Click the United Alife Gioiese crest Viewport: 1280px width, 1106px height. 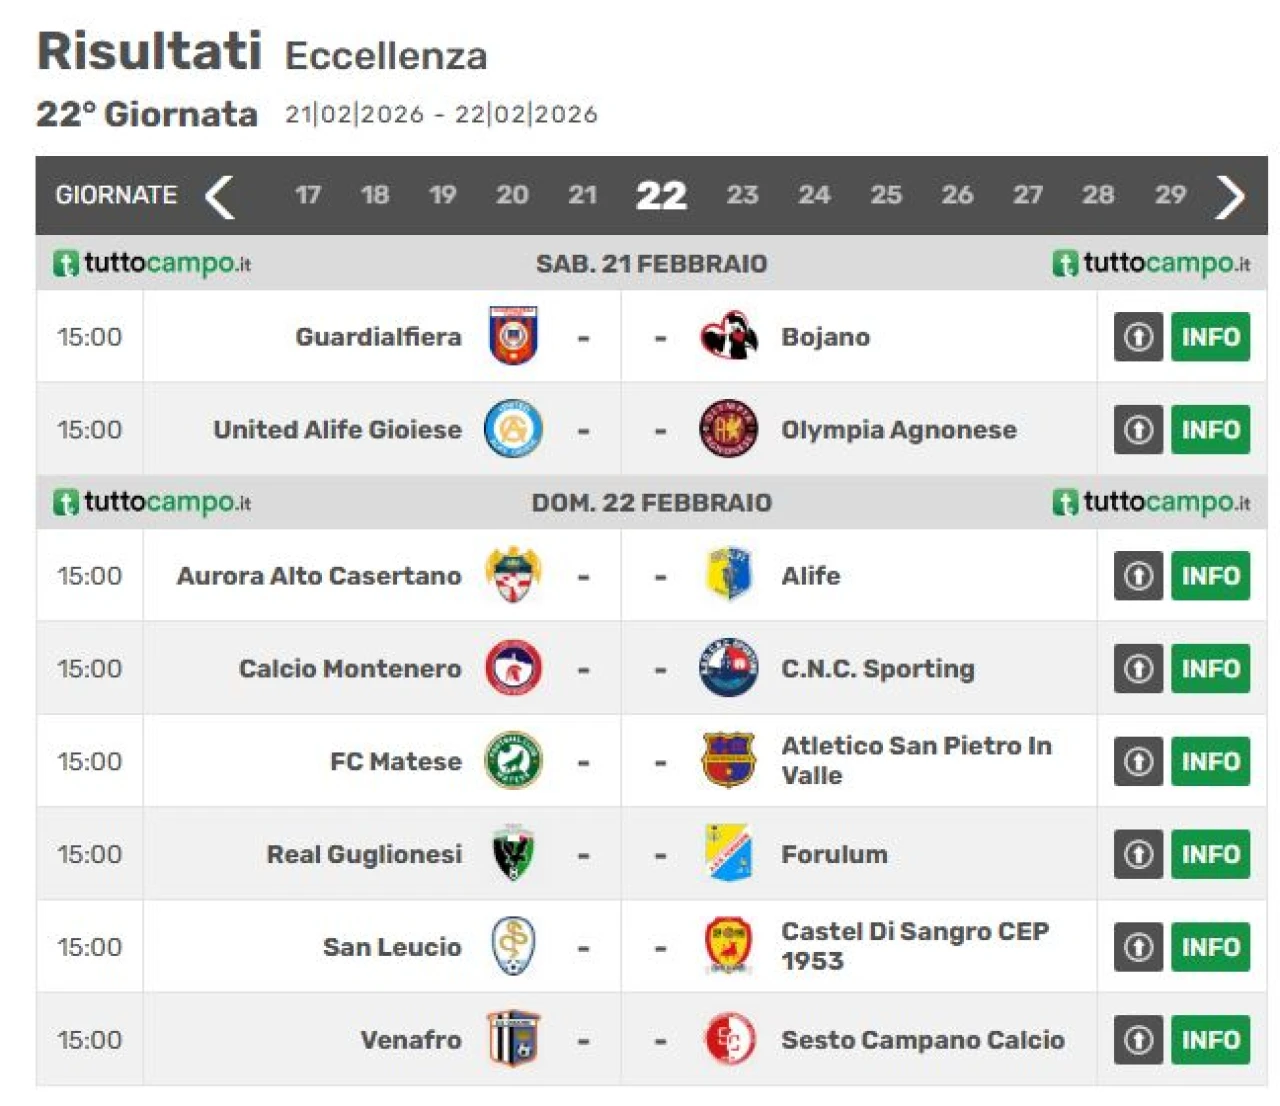(x=513, y=429)
